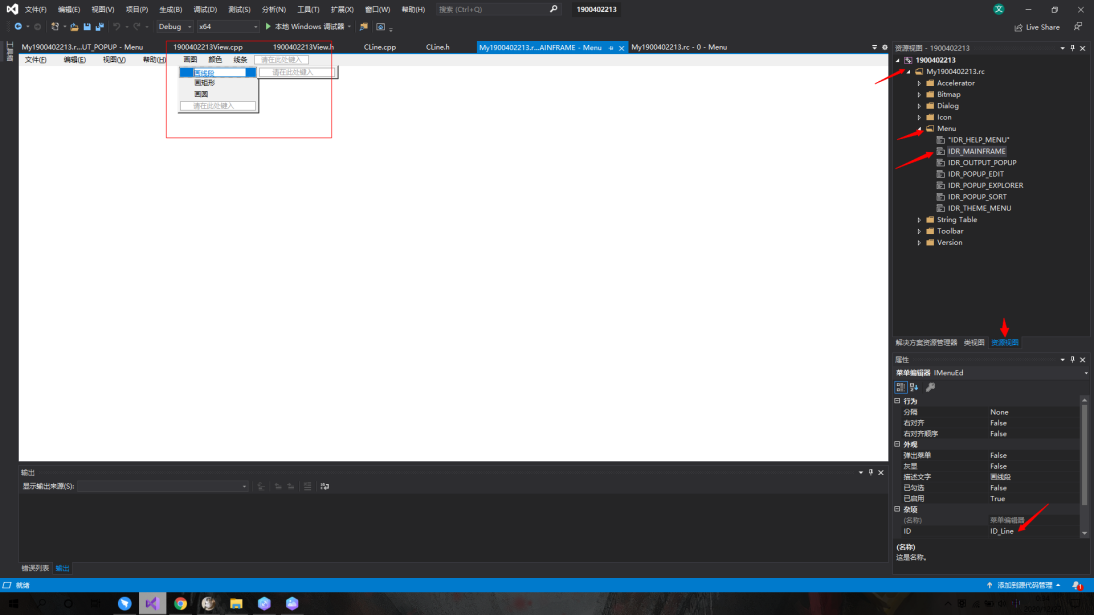Click the undo arrow icon

point(117,27)
